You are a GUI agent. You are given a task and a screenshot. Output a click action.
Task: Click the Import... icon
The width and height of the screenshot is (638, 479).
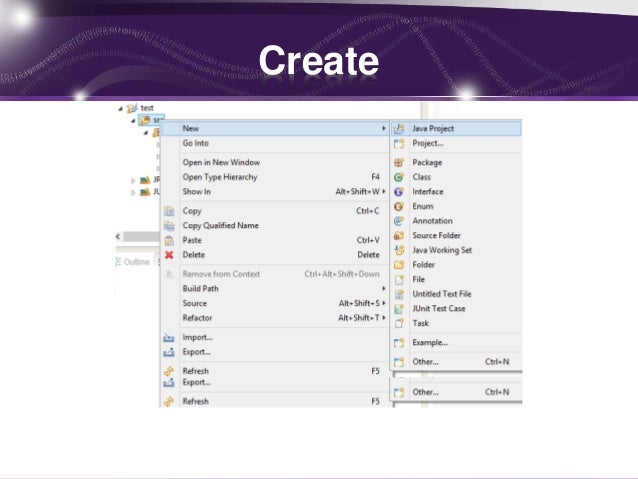tap(169, 338)
